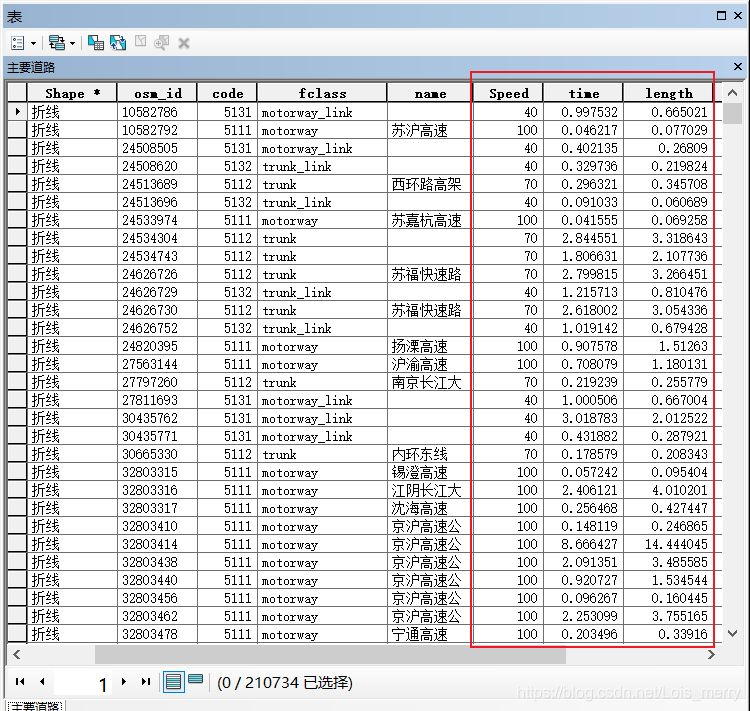The height and width of the screenshot is (711, 750).
Task: Close the 主要道路 table tab
Action: (738, 67)
